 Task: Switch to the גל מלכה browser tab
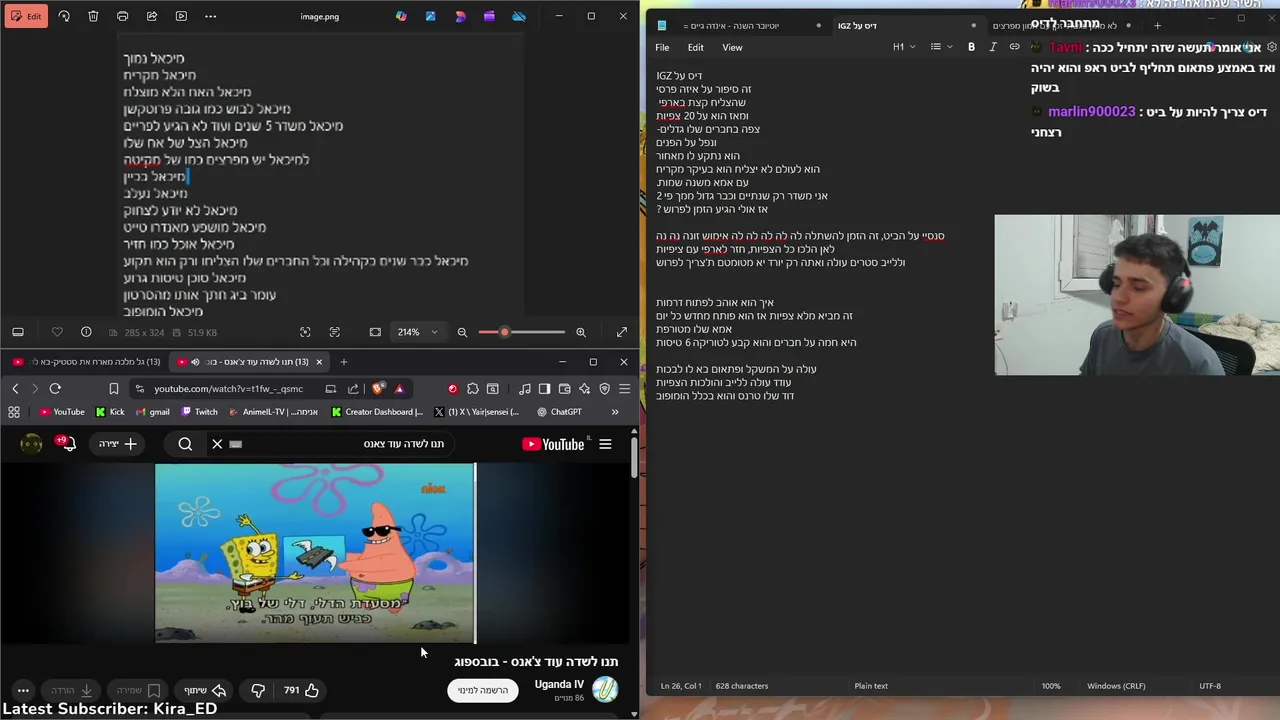pos(84,362)
